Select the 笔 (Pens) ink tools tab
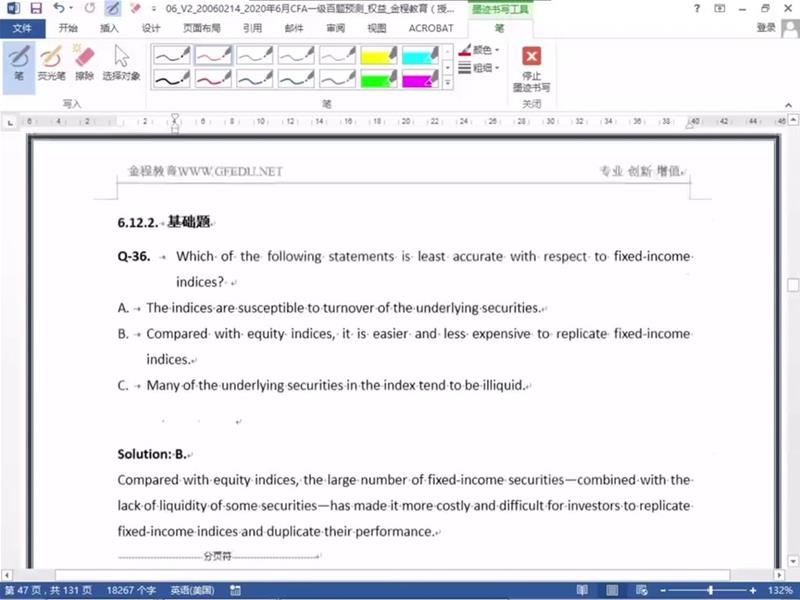Image resolution: width=800 pixels, height=600 pixels. [x=499, y=29]
